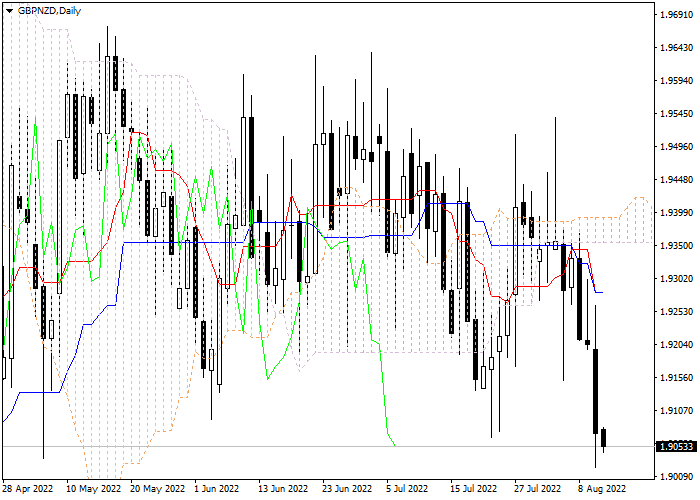This screenshot has width=700, height=500.
Task: Click the 5 Jul 2022 date label
Action: pyautogui.click(x=407, y=489)
